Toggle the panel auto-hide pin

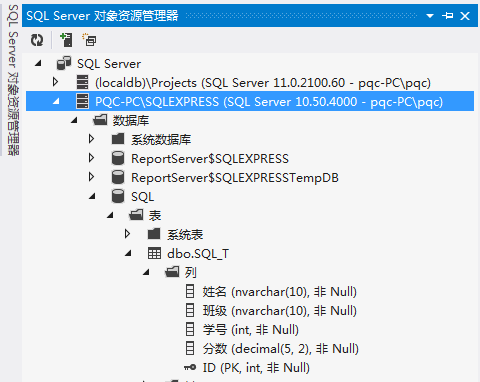[x=447, y=16]
